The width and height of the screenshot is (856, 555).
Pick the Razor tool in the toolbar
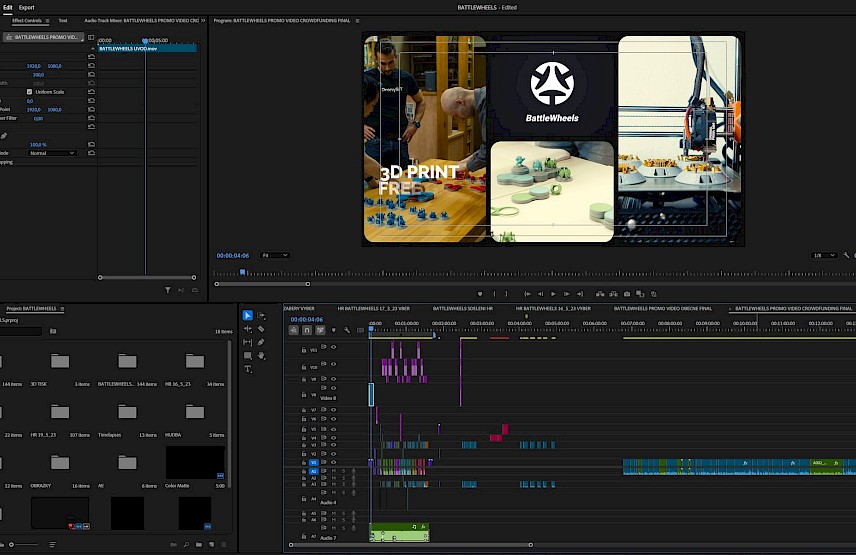261,329
